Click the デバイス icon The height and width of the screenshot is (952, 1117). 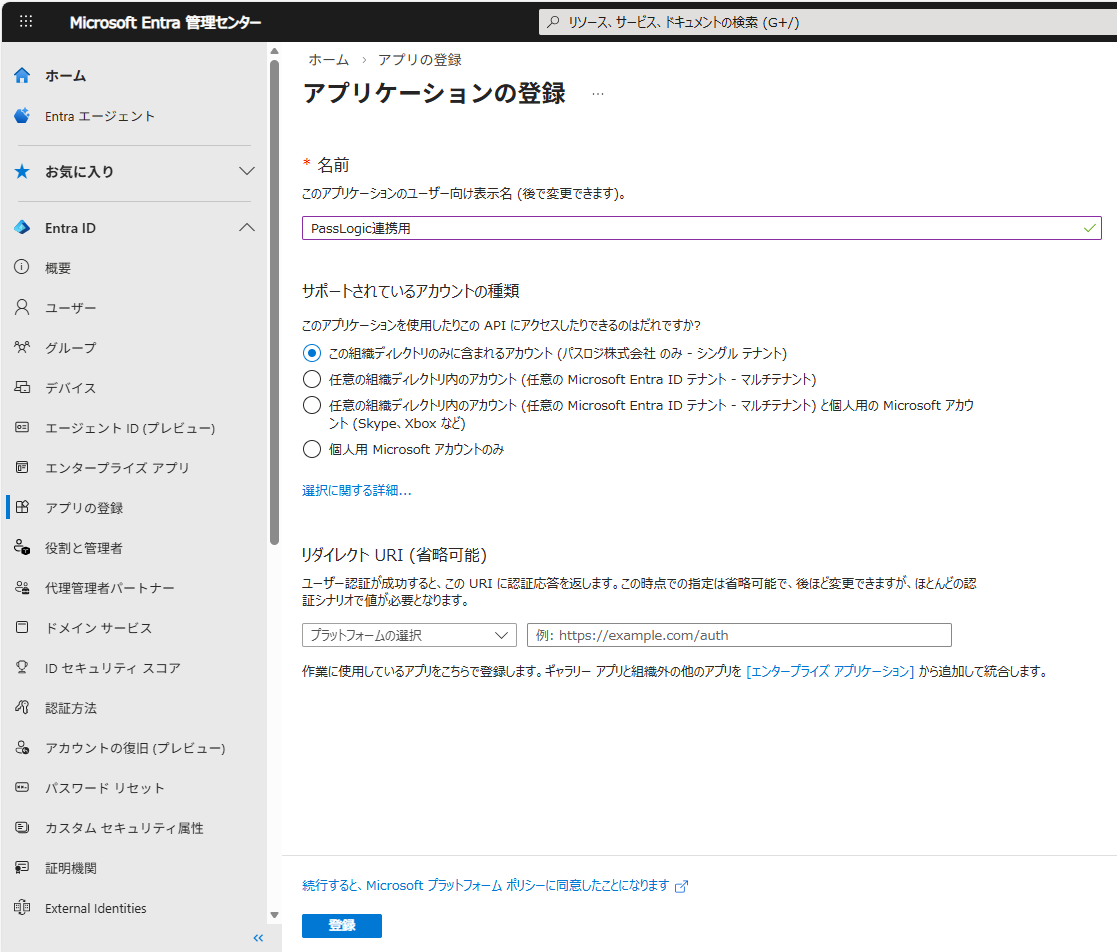22,387
